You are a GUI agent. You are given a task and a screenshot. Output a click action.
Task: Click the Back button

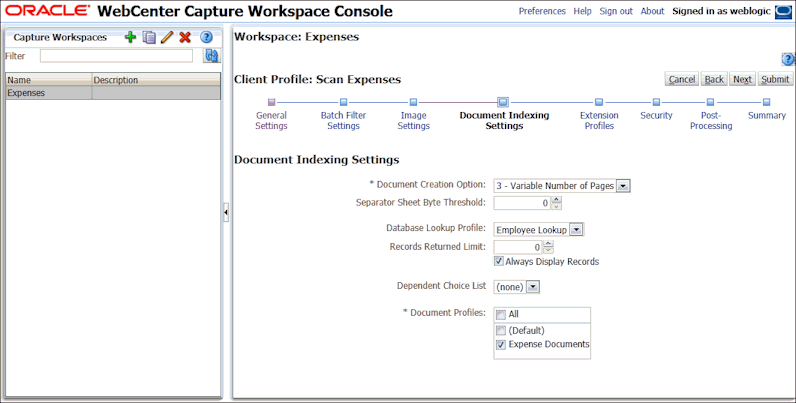pos(714,79)
